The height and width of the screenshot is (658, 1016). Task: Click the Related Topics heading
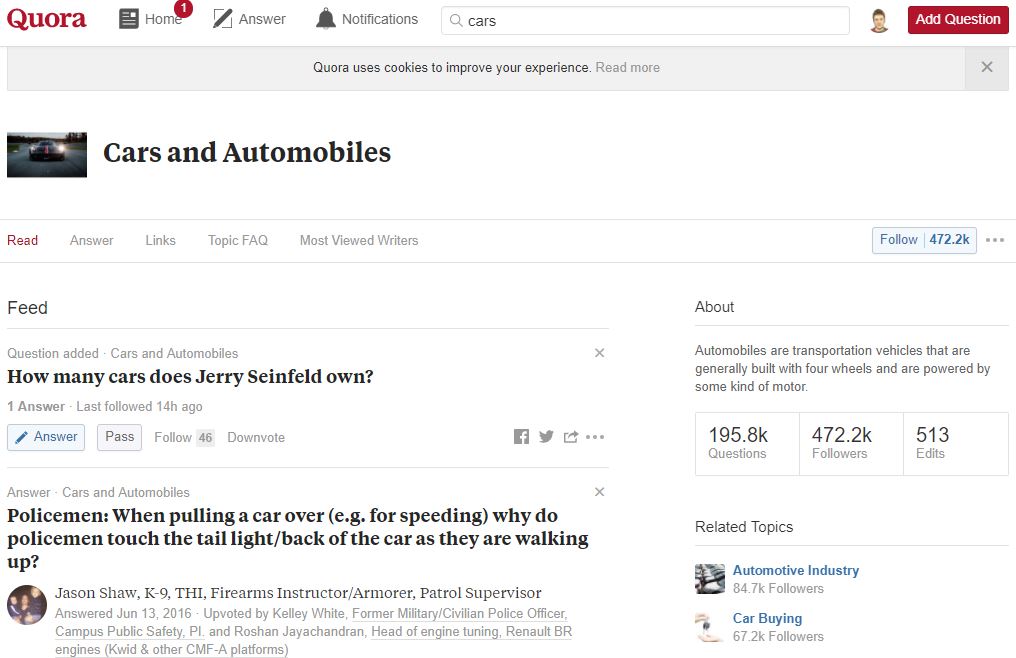click(x=744, y=527)
